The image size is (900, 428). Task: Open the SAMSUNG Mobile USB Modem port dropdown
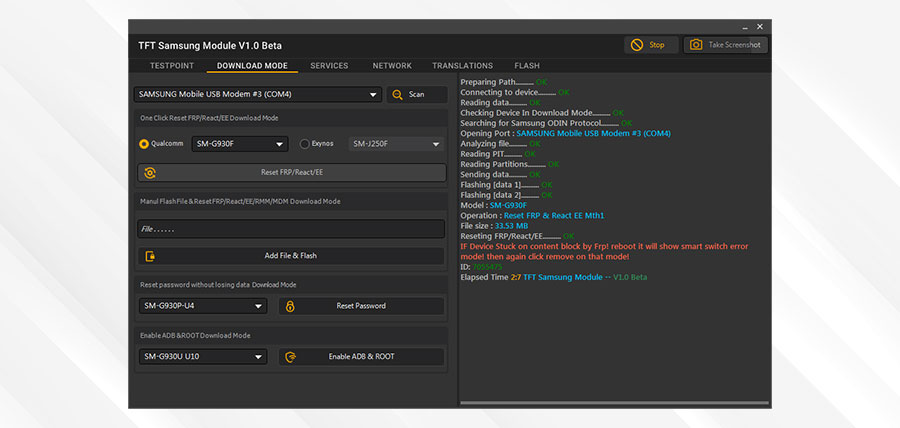click(x=258, y=95)
